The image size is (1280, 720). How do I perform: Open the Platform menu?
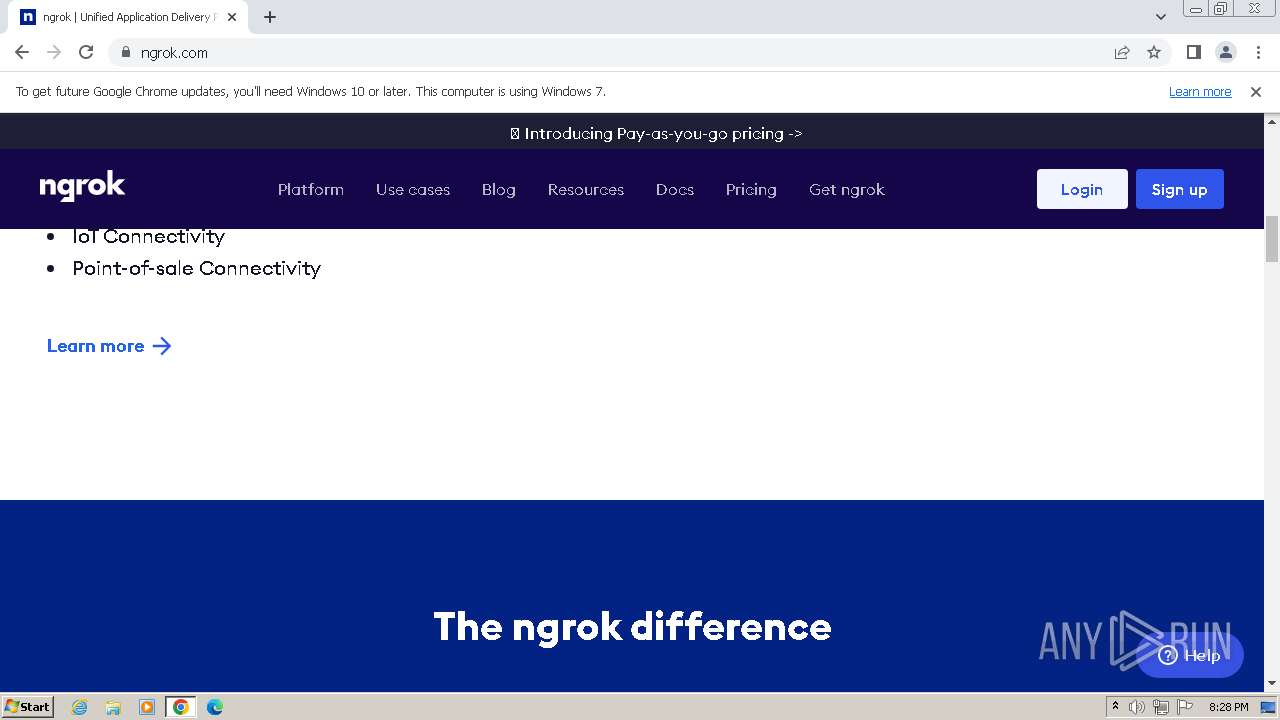pos(311,189)
